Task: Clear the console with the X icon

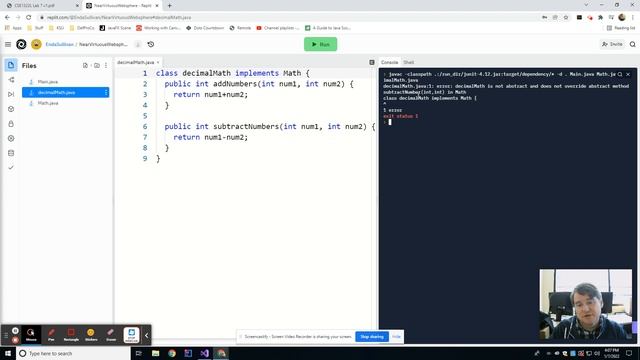Action: point(628,74)
